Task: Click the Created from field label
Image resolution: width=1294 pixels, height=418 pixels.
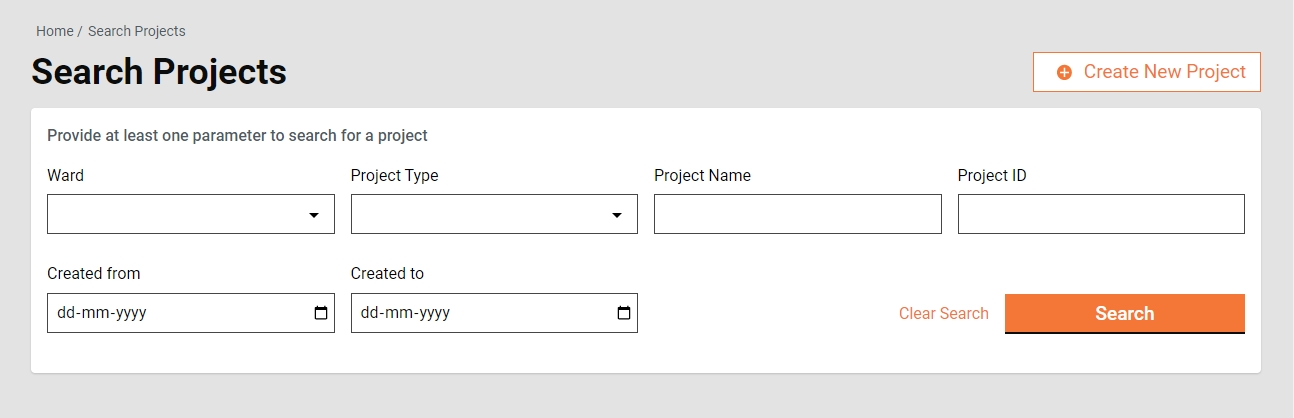Action: (x=93, y=273)
